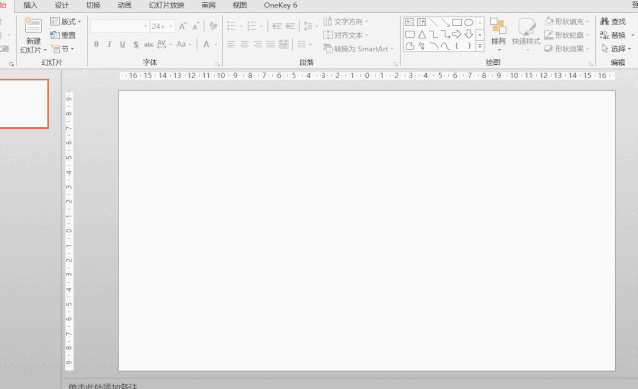Open Slide Show (幻灯片放映) tab
Viewport: 638px width, 389px height.
tap(166, 5)
